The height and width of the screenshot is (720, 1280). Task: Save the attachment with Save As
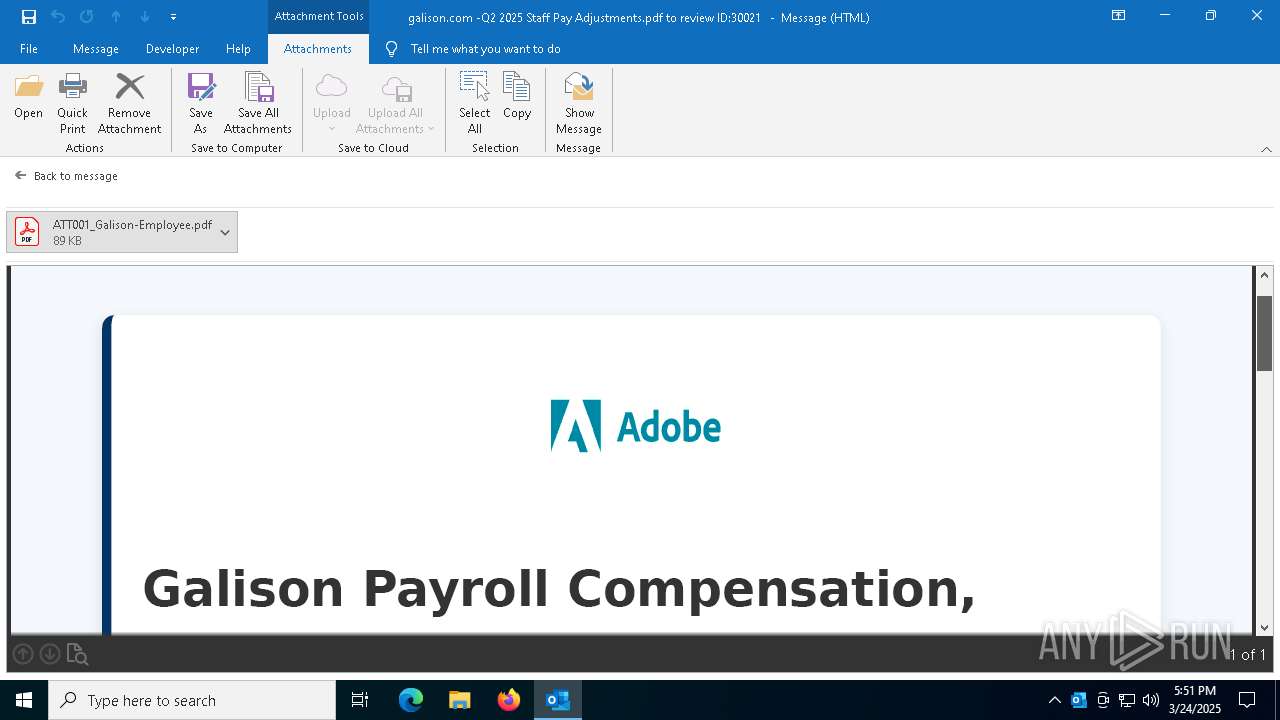[200, 104]
